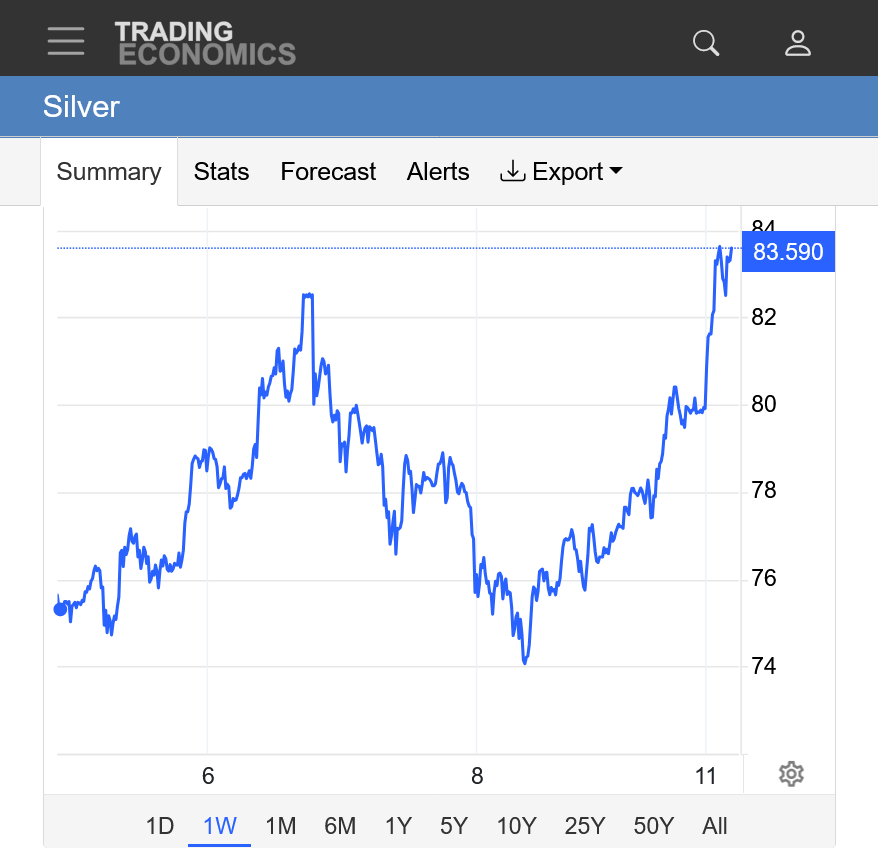The image size is (878, 864).
Task: Open chart settings gear icon
Action: [791, 773]
